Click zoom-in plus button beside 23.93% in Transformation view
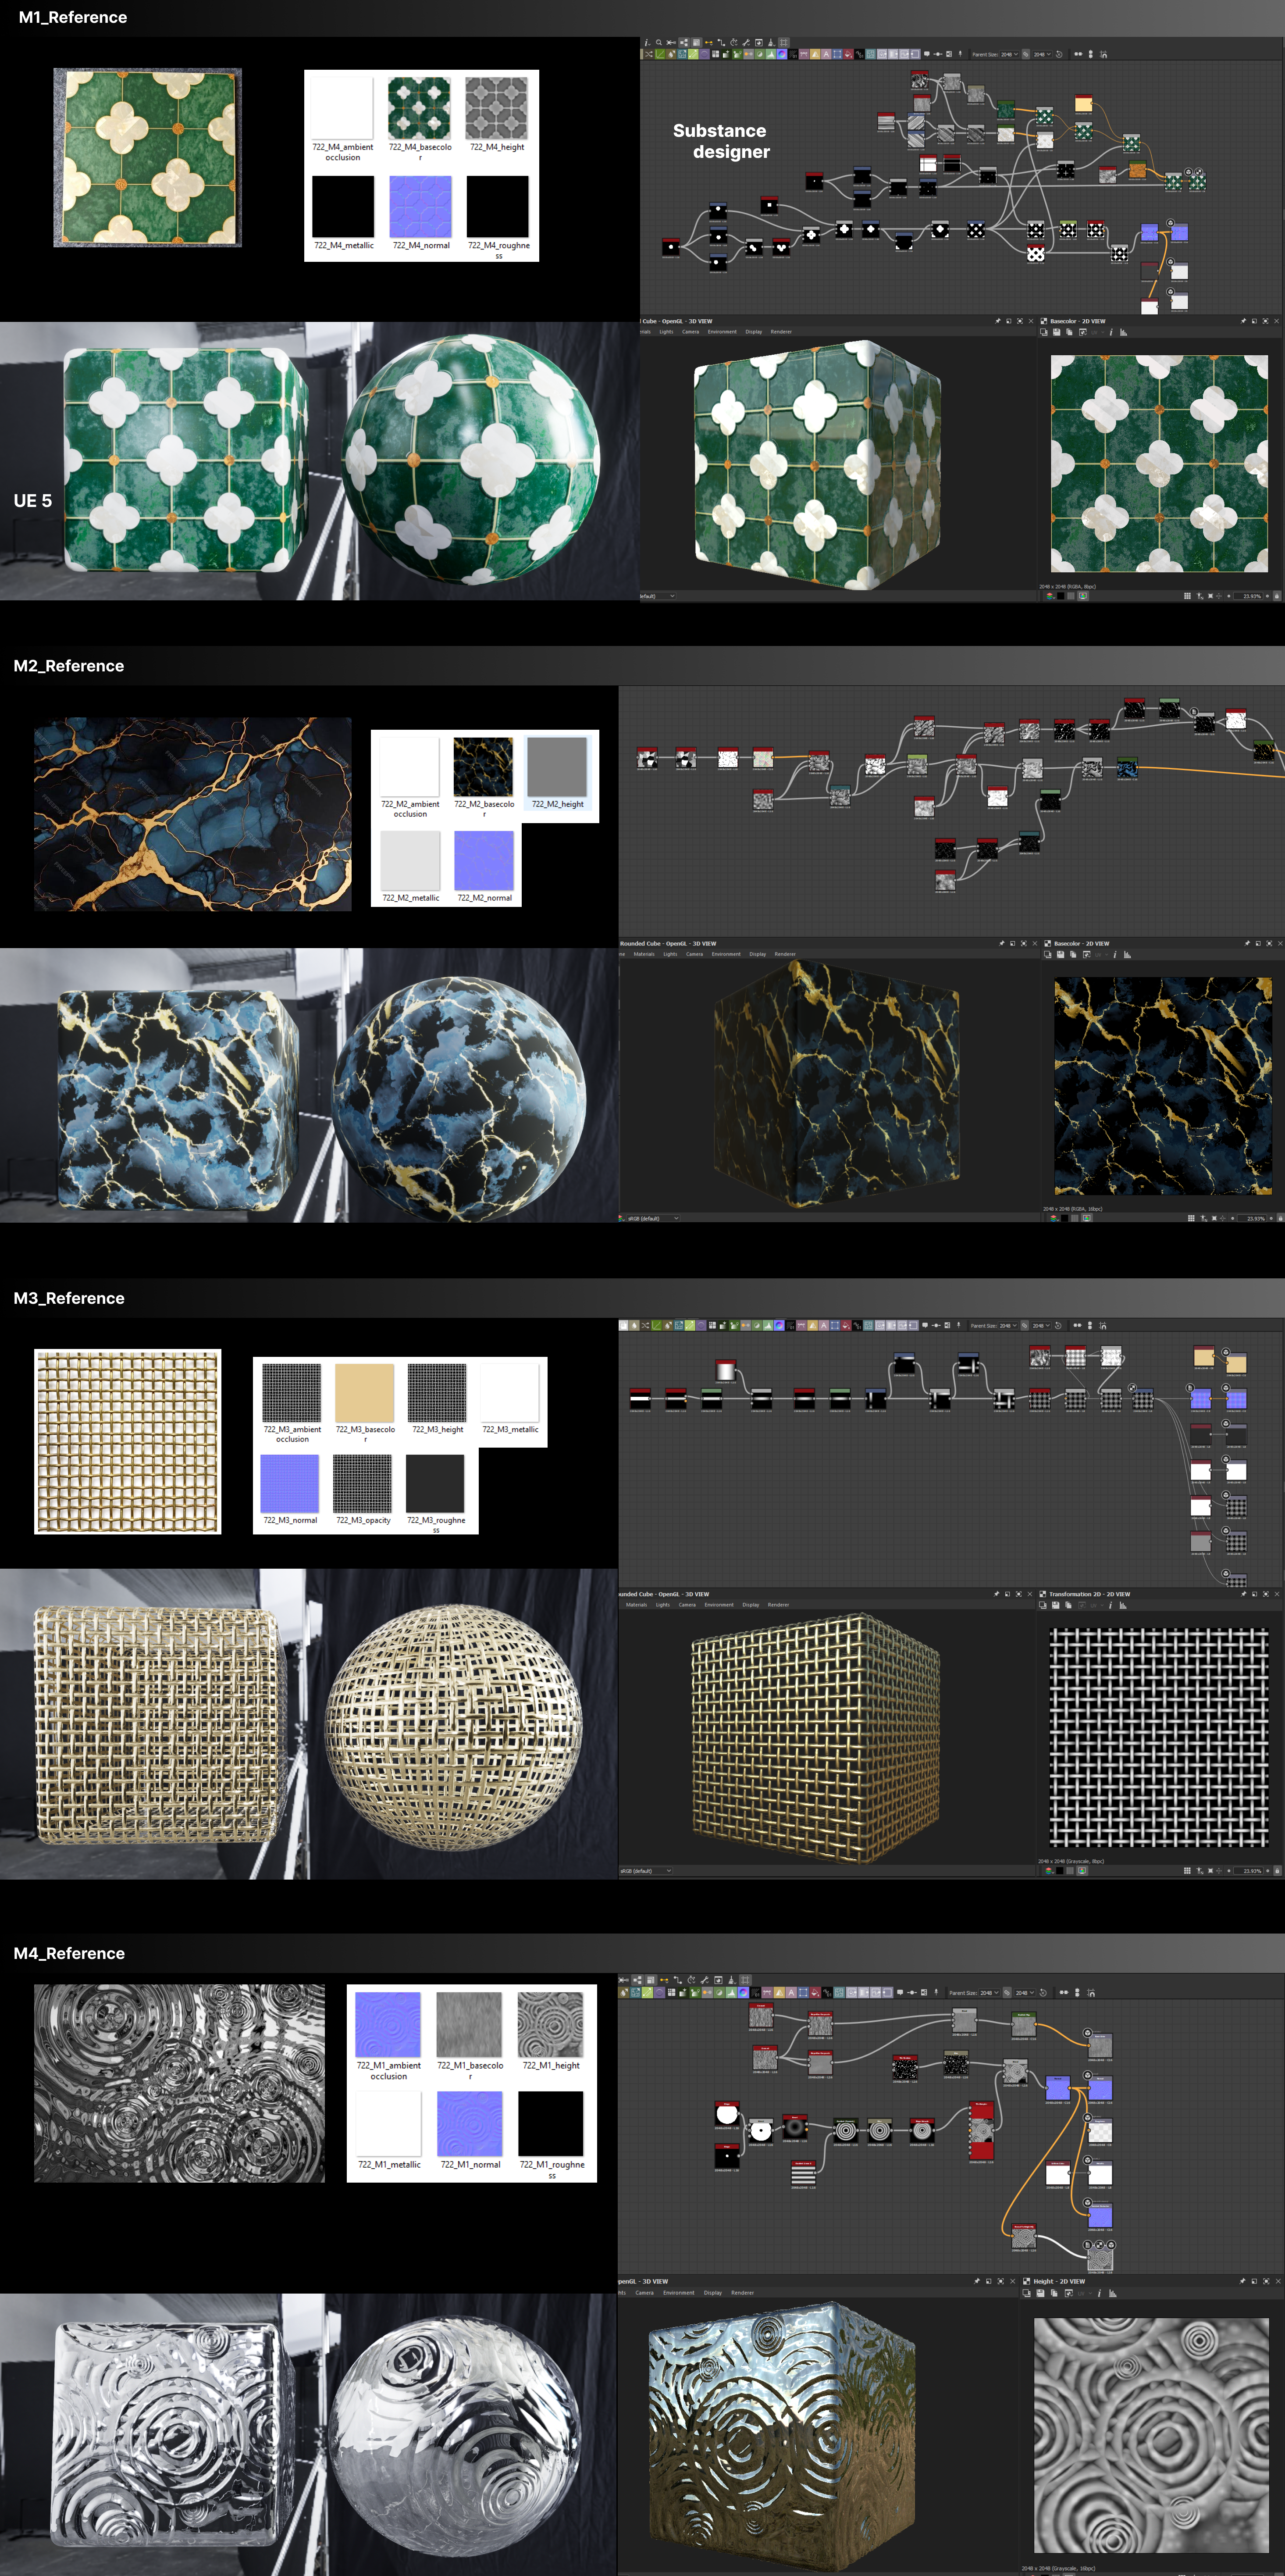 (1268, 1871)
